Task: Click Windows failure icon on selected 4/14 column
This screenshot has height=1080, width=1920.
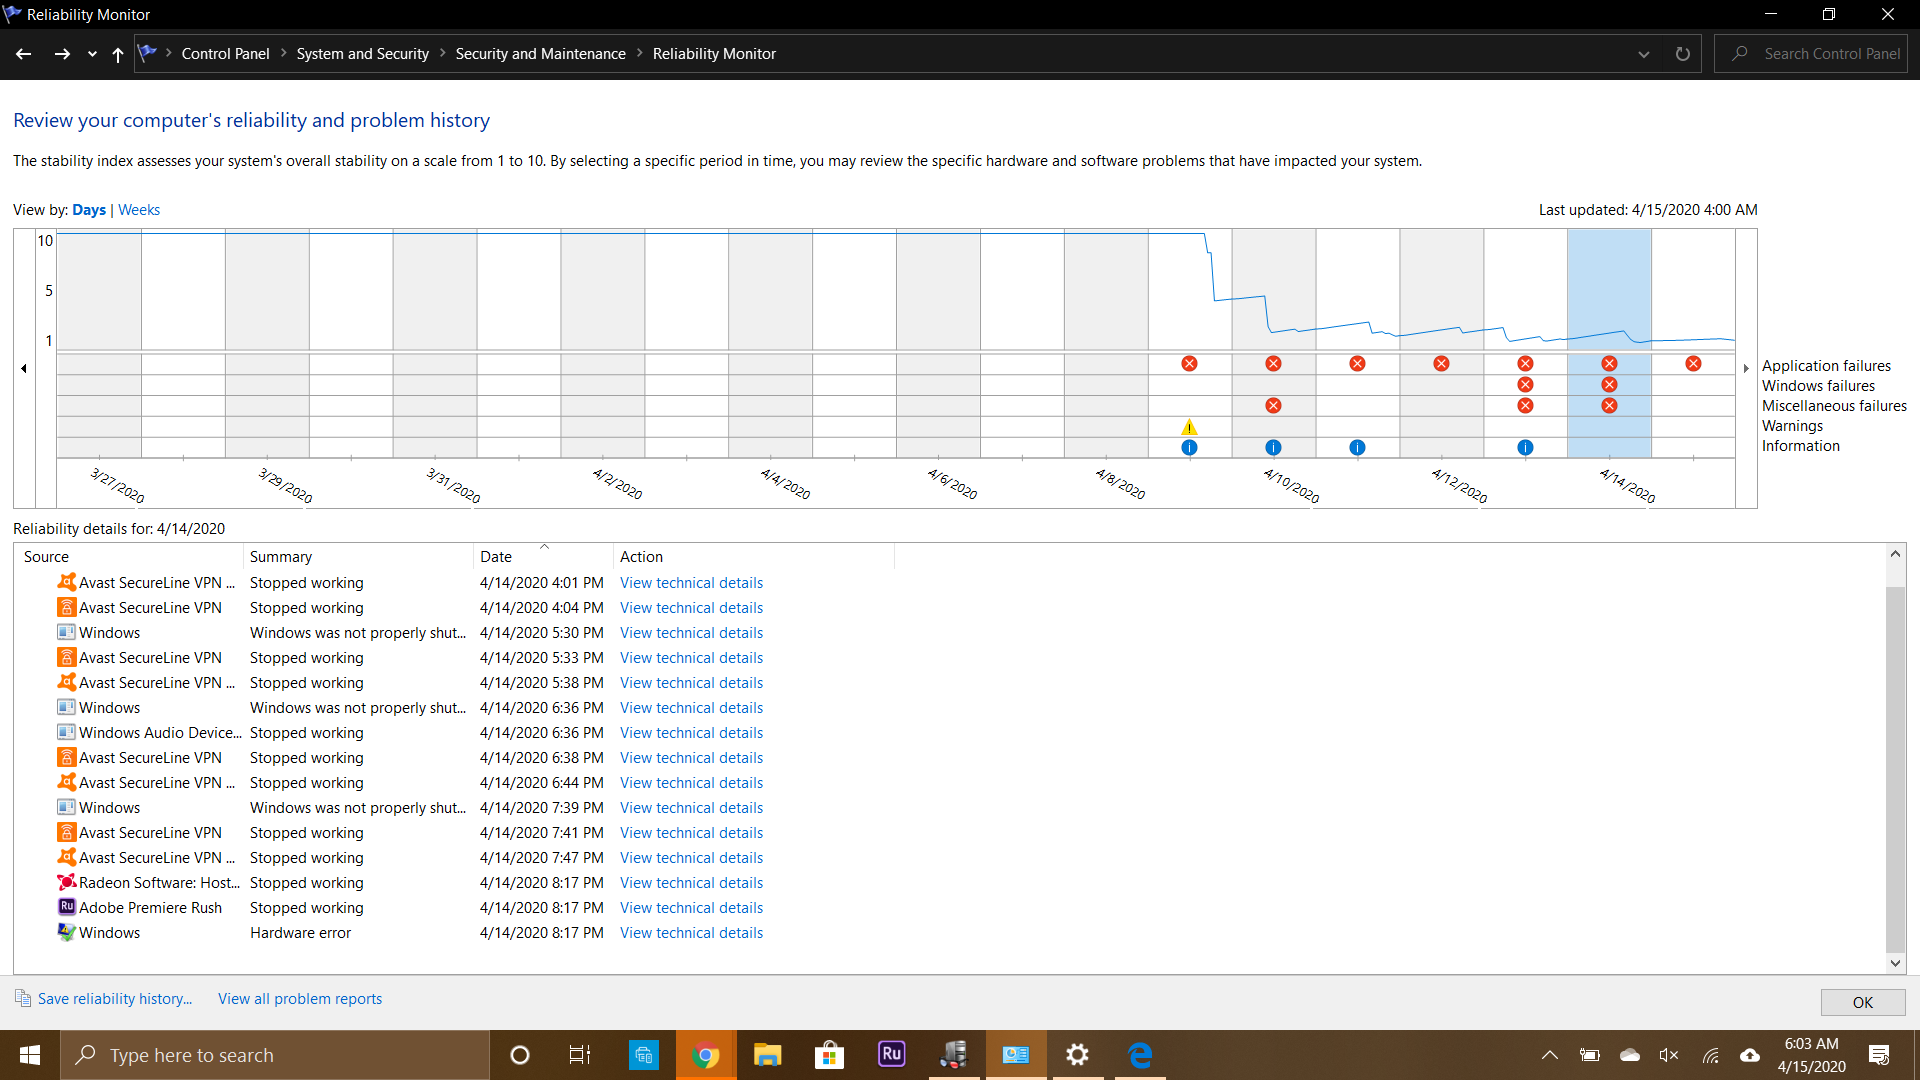Action: 1609,385
